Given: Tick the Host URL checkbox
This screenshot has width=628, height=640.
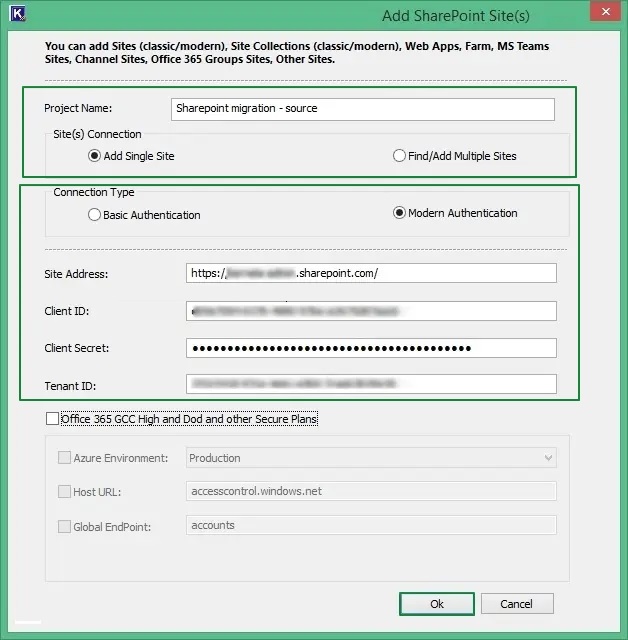Looking at the screenshot, I should [64, 492].
